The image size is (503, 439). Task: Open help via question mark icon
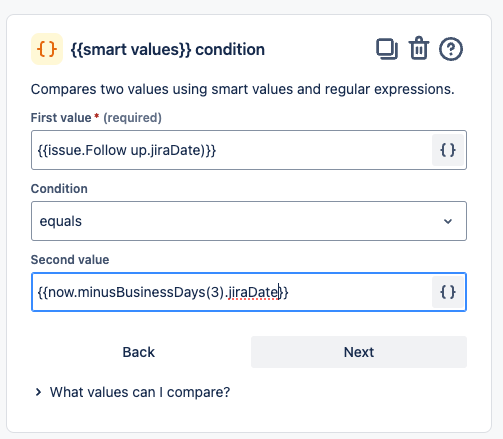[451, 49]
